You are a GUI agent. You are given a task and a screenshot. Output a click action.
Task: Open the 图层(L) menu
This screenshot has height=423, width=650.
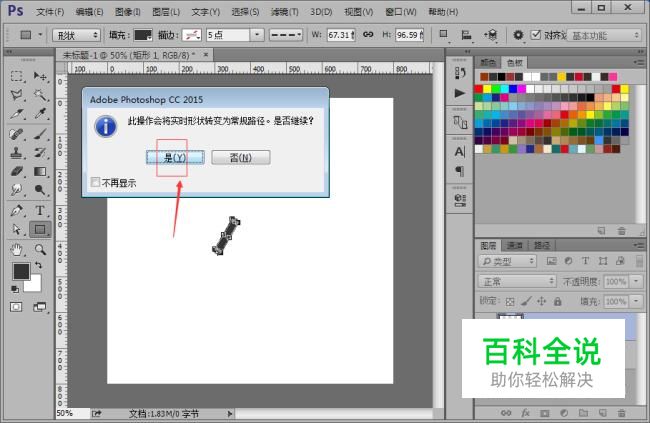(x=166, y=12)
